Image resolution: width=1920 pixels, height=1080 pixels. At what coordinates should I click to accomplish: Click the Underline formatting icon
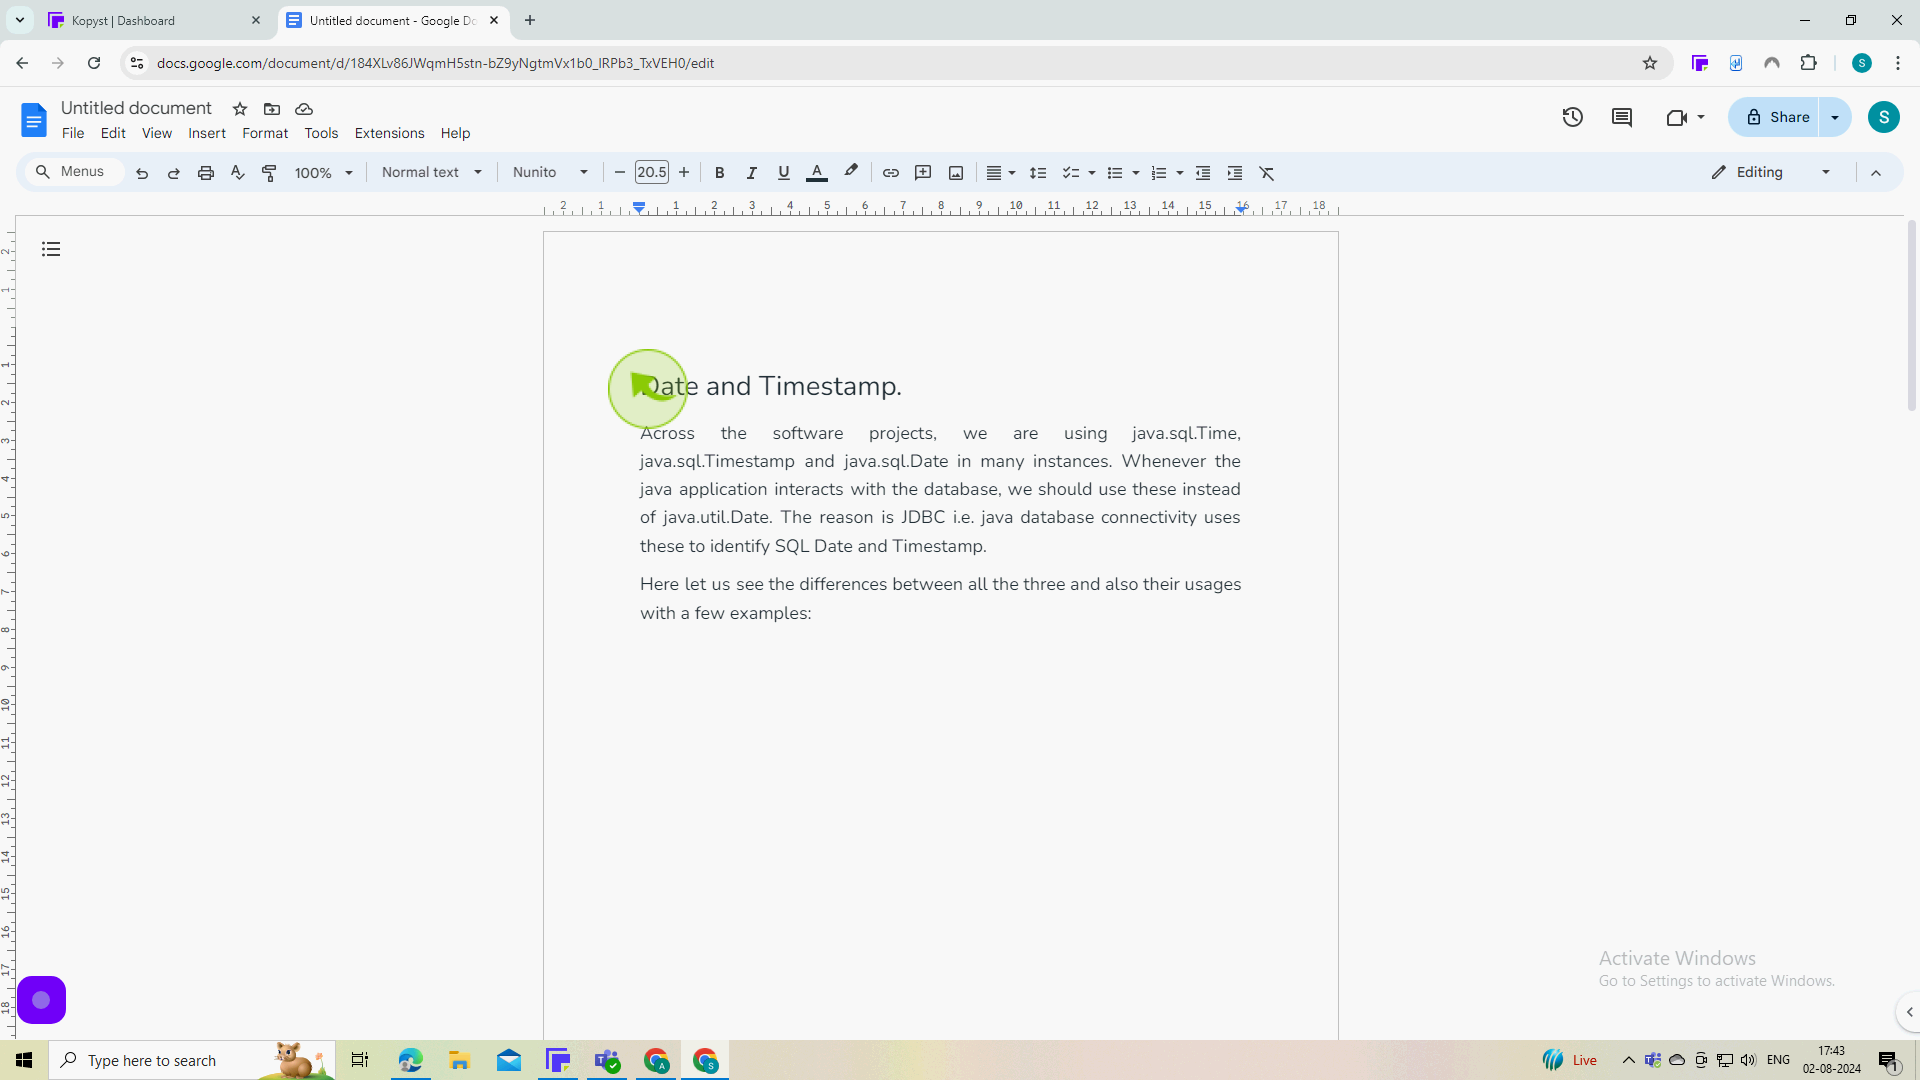point(782,171)
